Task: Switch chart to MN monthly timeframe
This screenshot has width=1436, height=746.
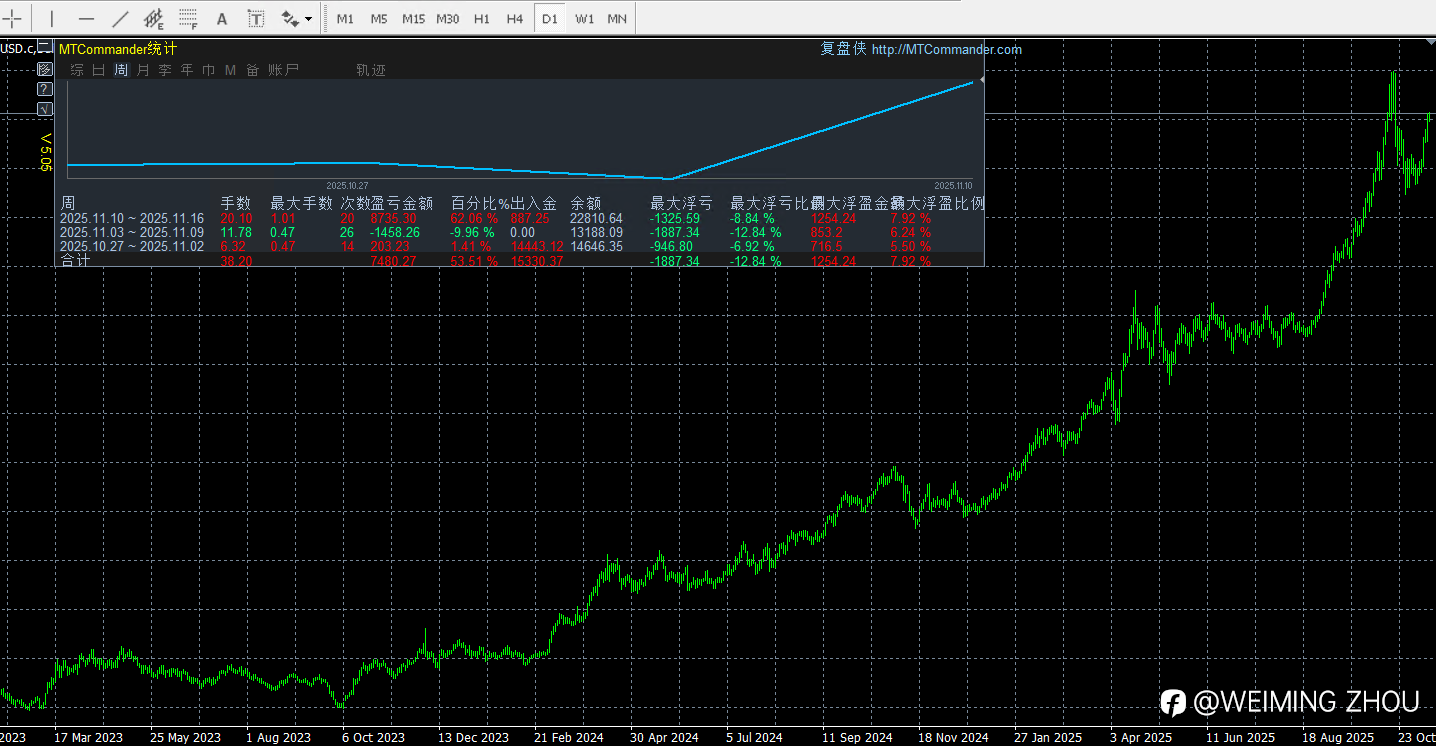Action: [618, 18]
